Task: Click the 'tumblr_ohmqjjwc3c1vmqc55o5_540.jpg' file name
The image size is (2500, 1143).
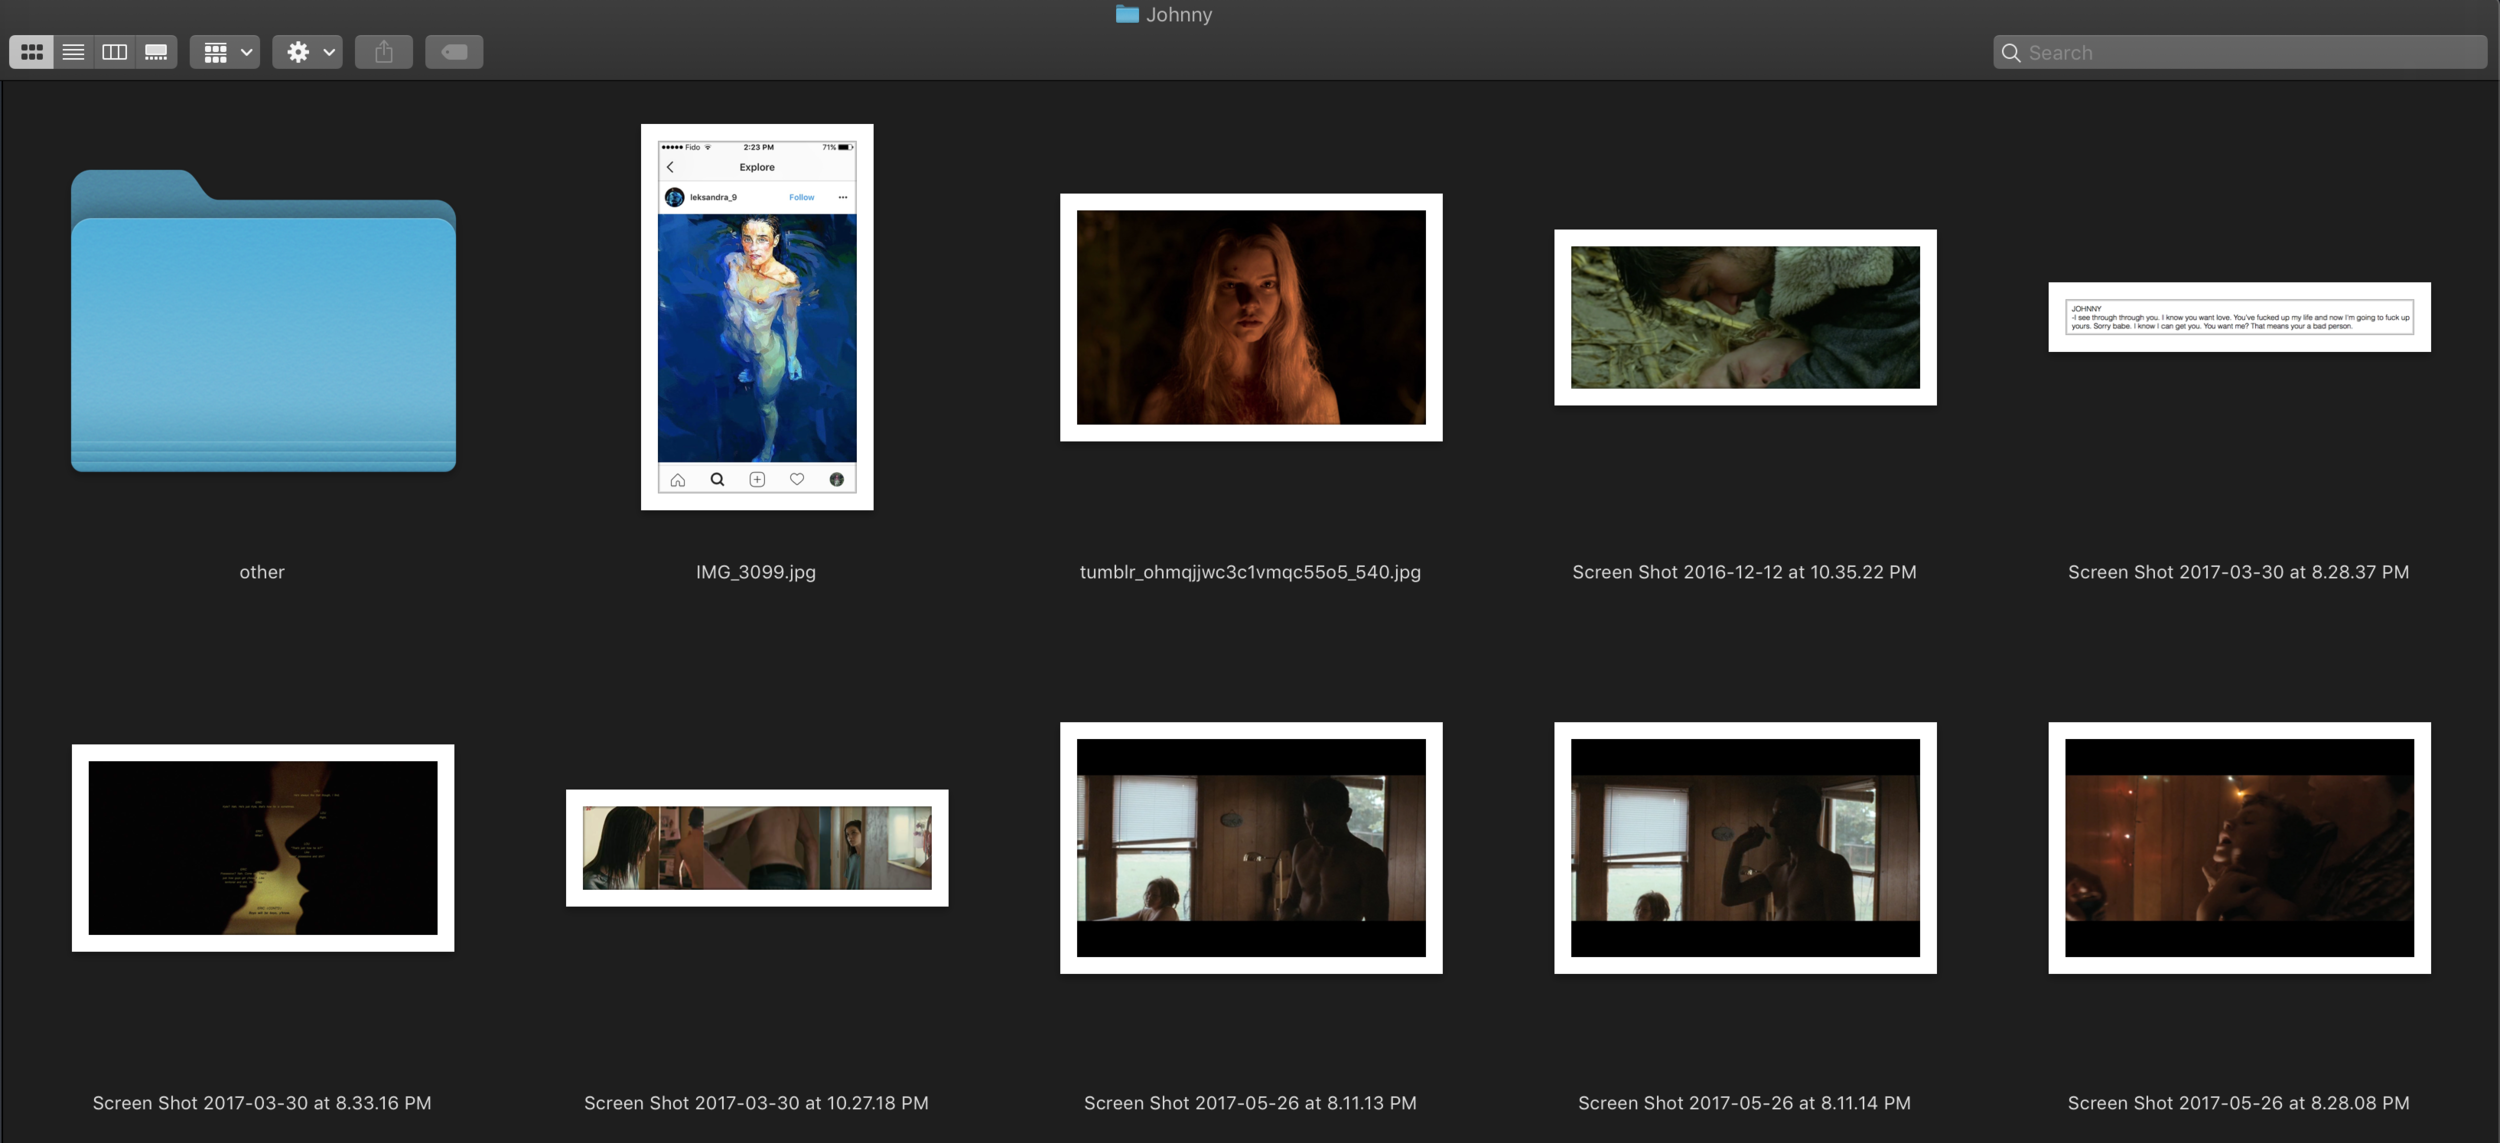Action: [x=1250, y=572]
